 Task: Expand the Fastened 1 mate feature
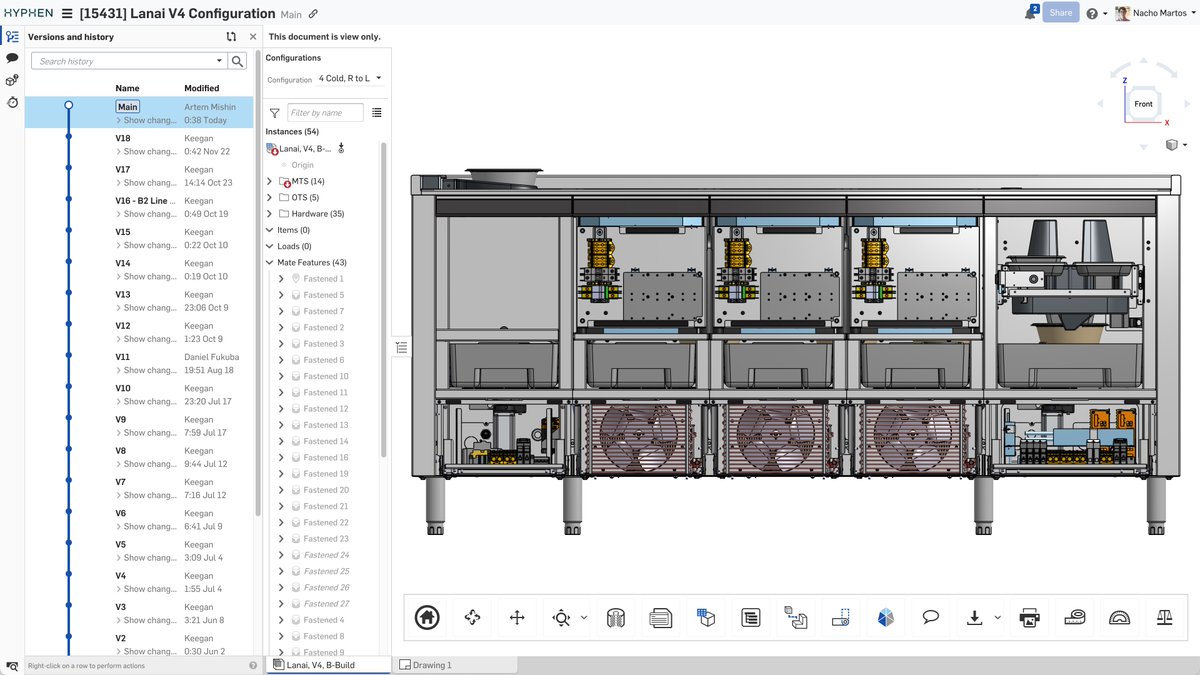(280, 278)
